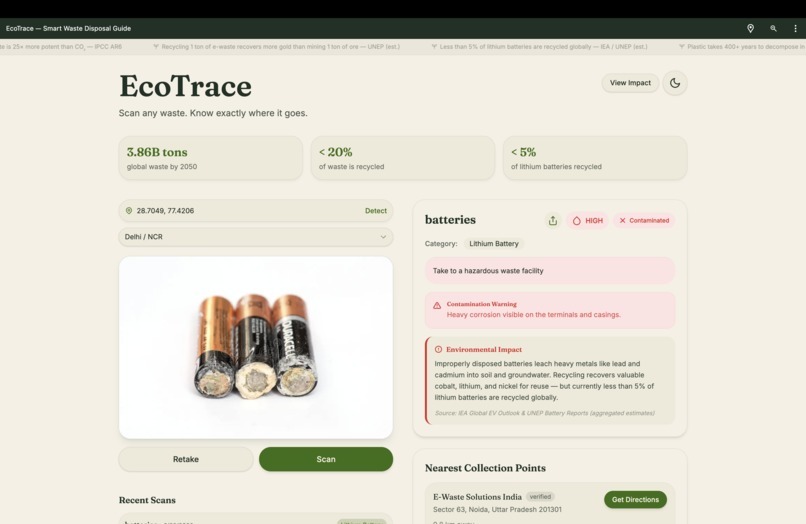Image resolution: width=806 pixels, height=524 pixels.
Task: Click the EcoTrace heading
Action: (x=186, y=86)
